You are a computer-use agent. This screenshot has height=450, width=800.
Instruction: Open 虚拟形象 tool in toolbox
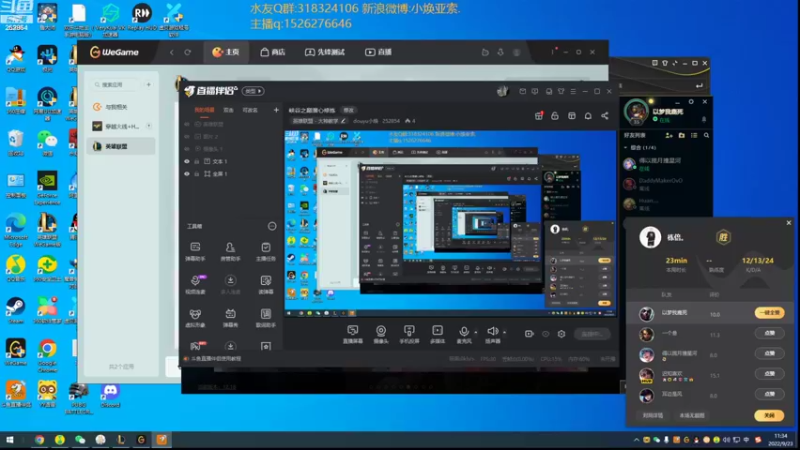point(195,318)
